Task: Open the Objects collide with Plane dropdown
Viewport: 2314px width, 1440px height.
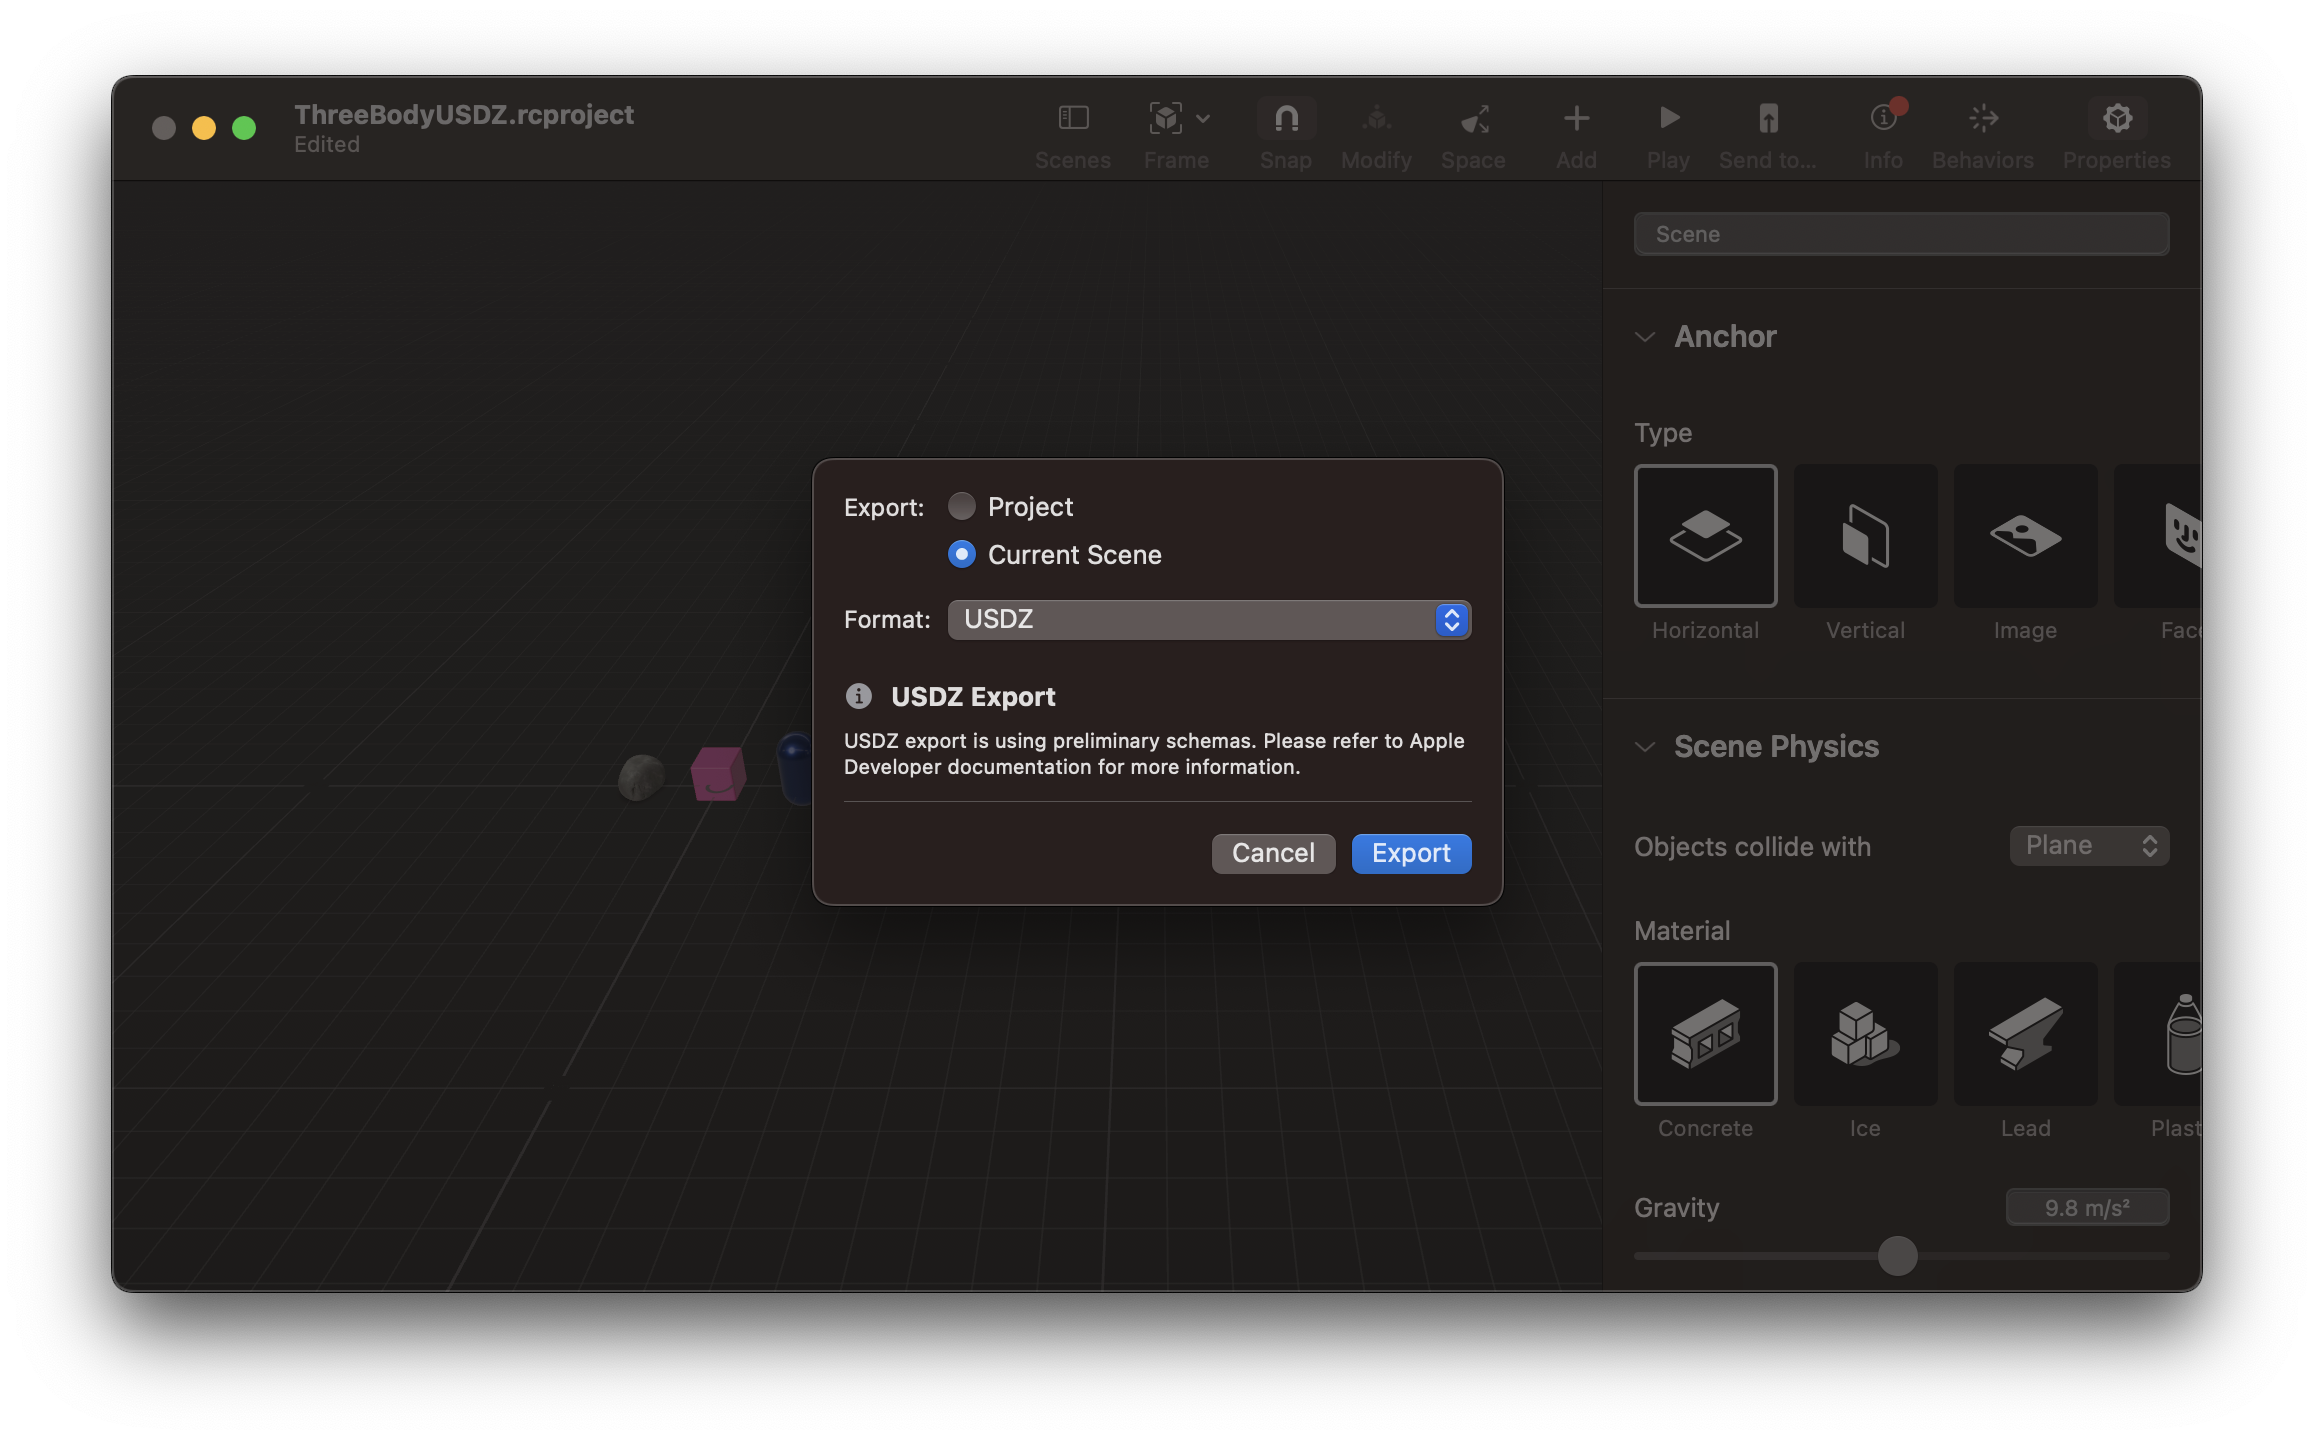Action: (2089, 846)
